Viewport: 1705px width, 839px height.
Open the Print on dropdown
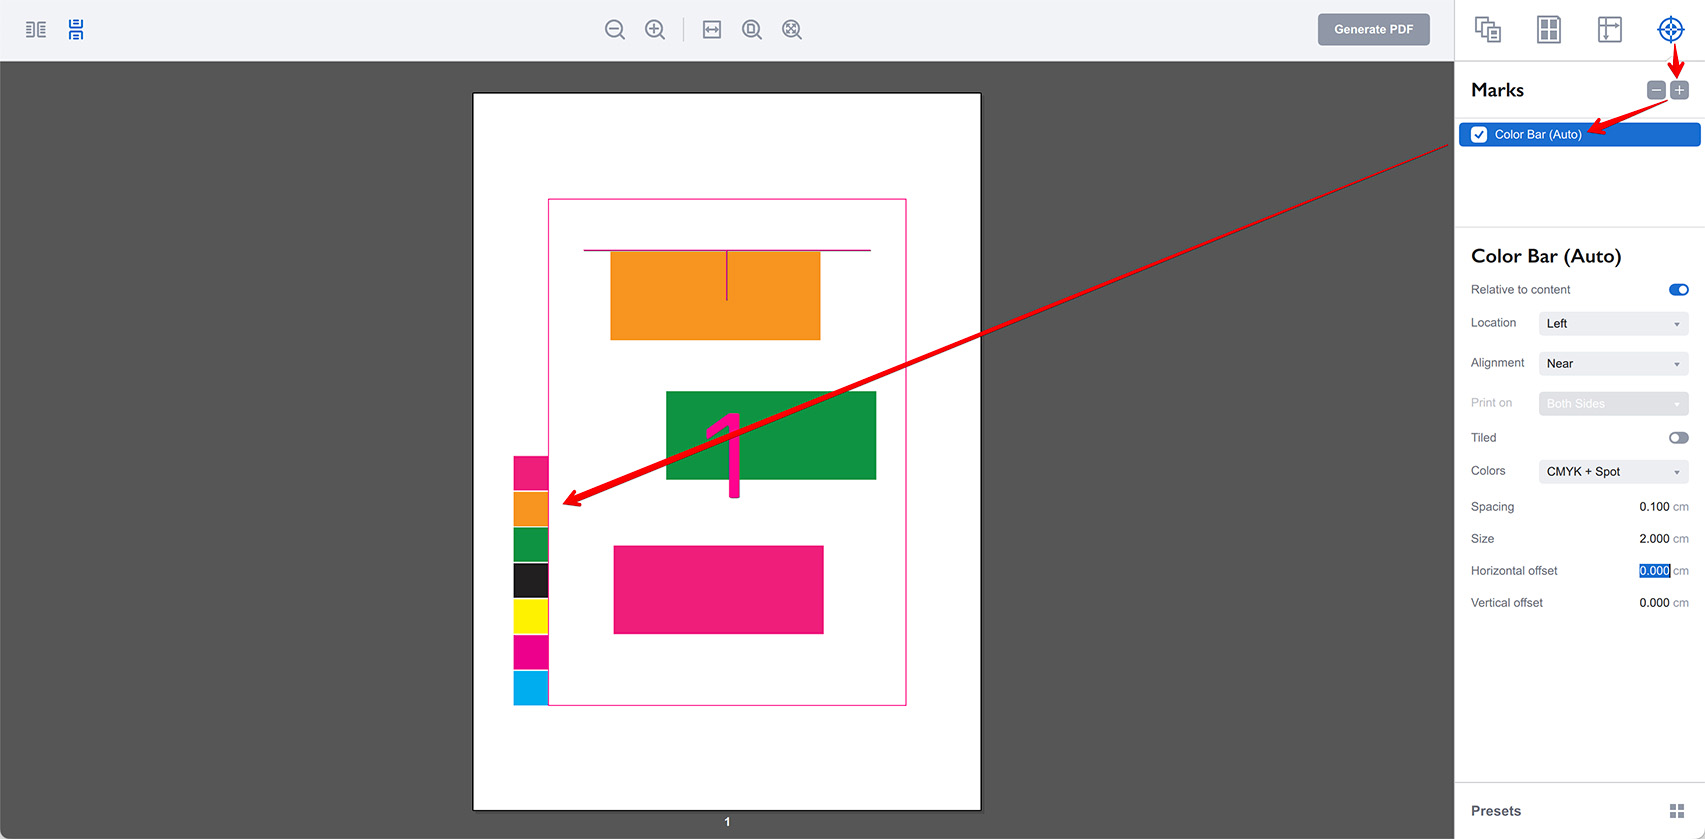pyautogui.click(x=1613, y=404)
